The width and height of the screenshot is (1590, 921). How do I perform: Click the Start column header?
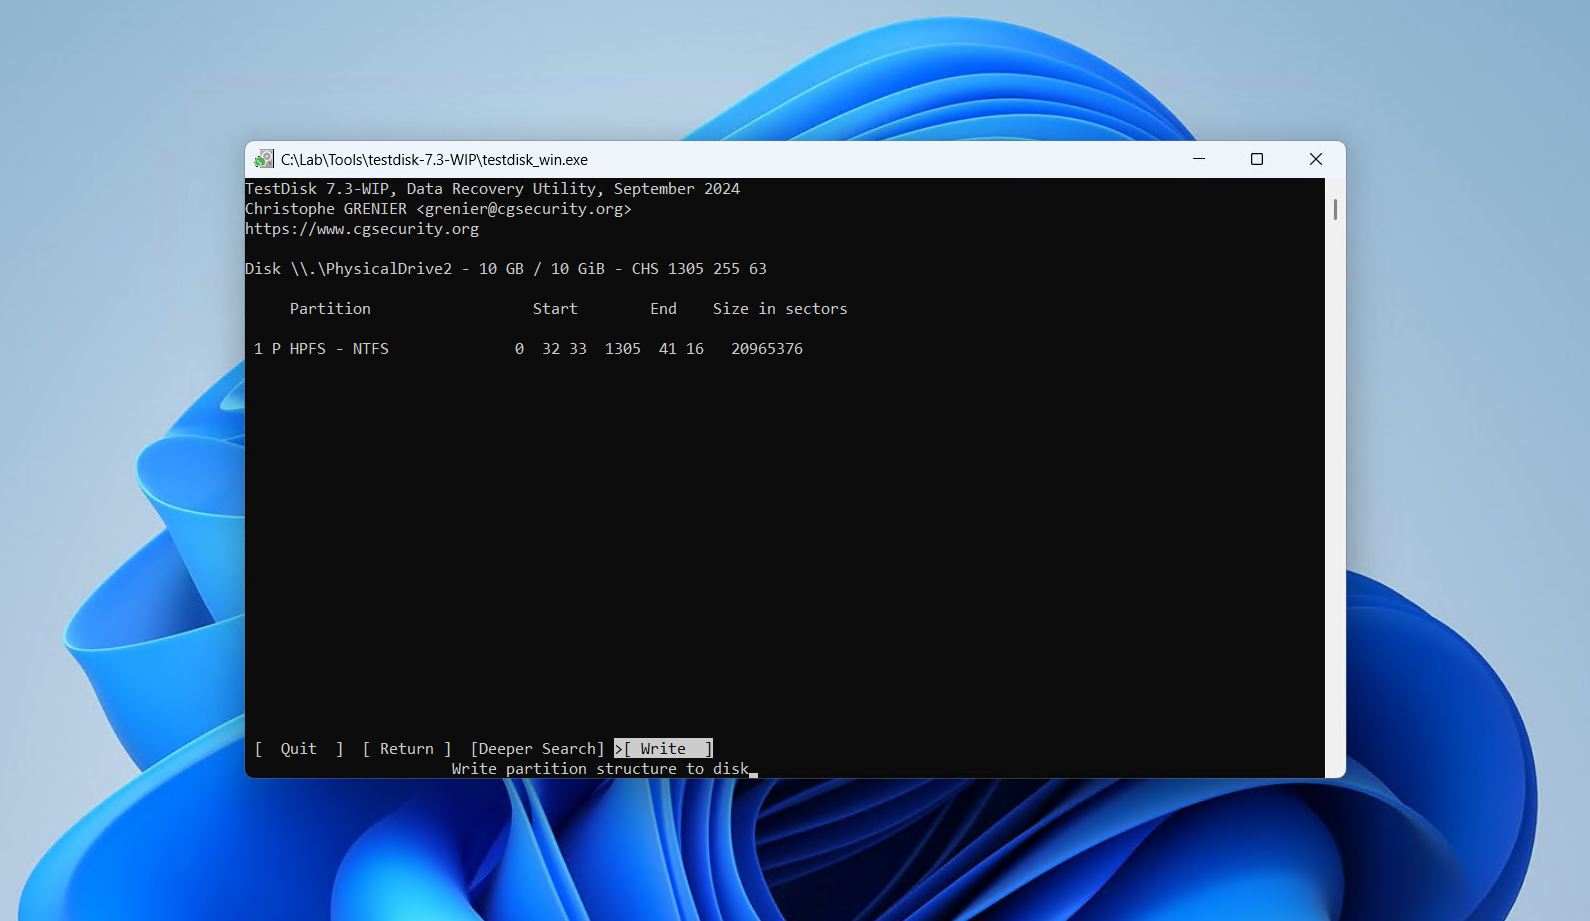[555, 309]
